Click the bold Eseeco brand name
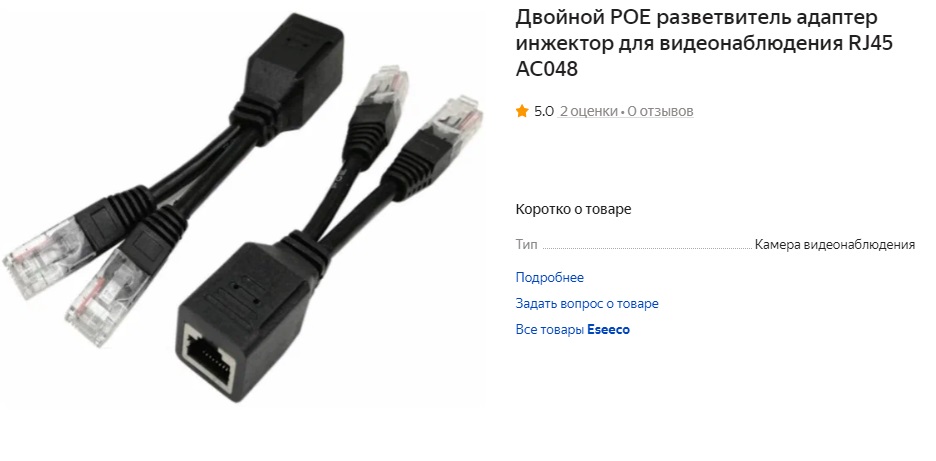 click(x=608, y=330)
